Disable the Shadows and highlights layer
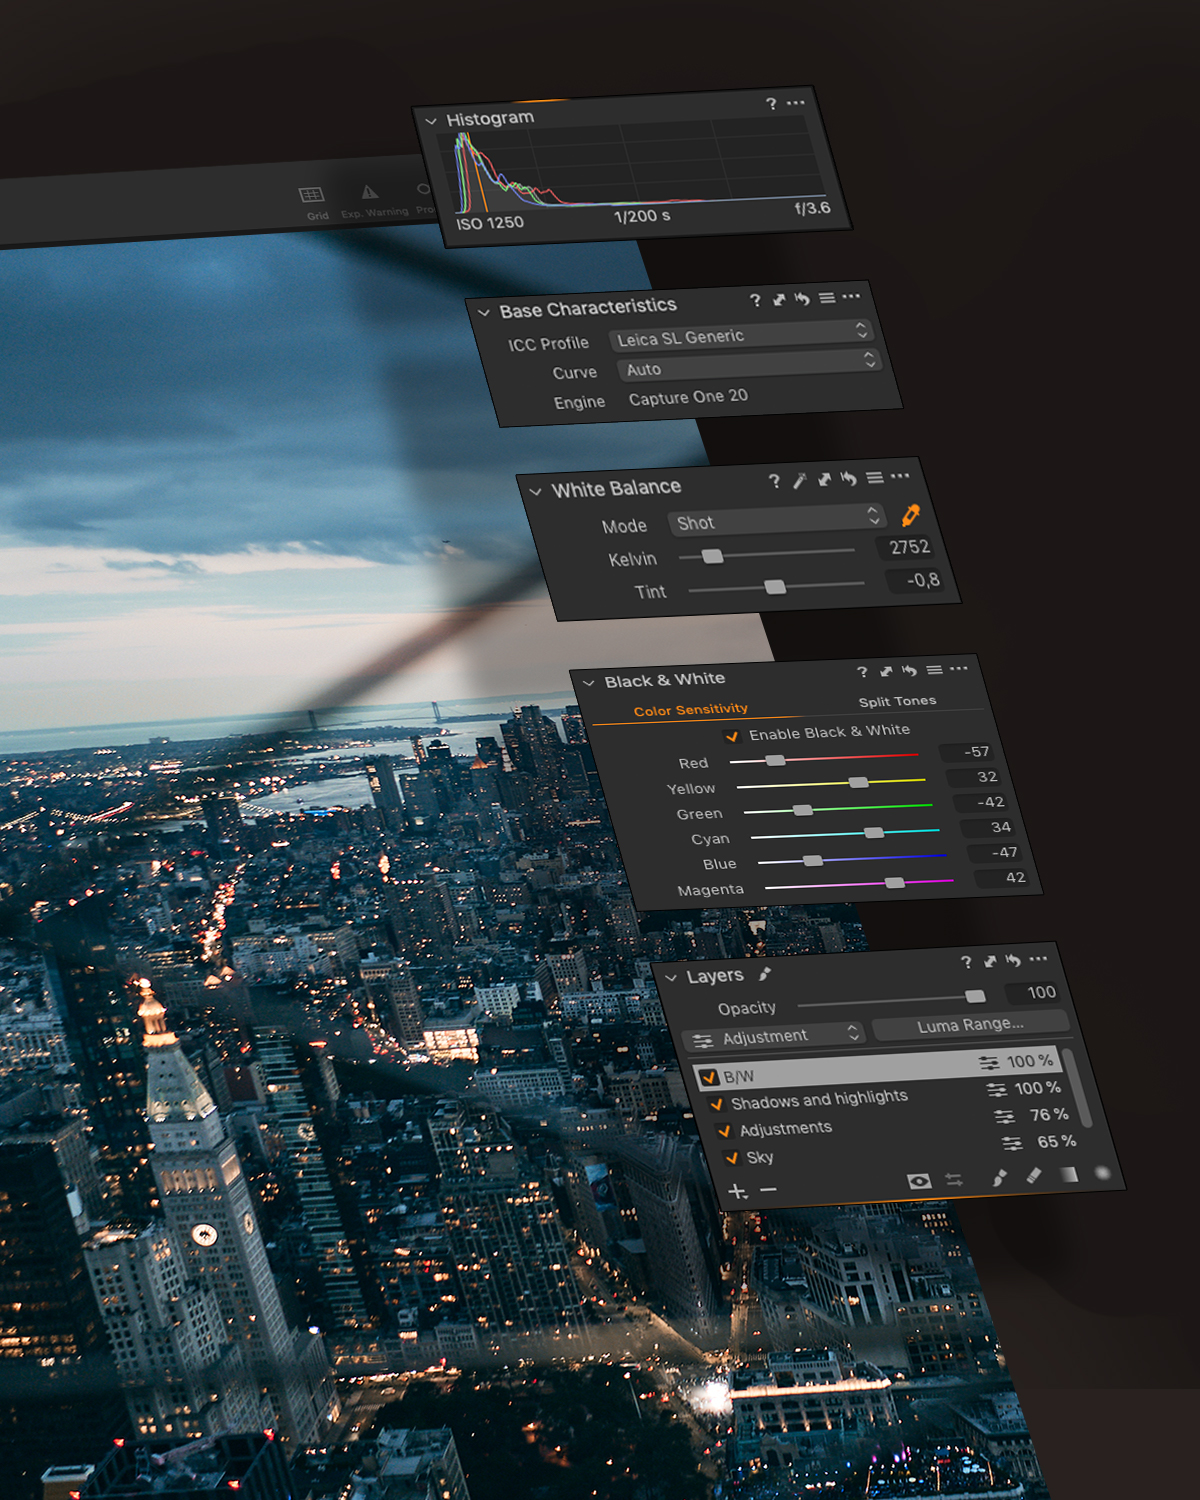 pyautogui.click(x=716, y=1105)
